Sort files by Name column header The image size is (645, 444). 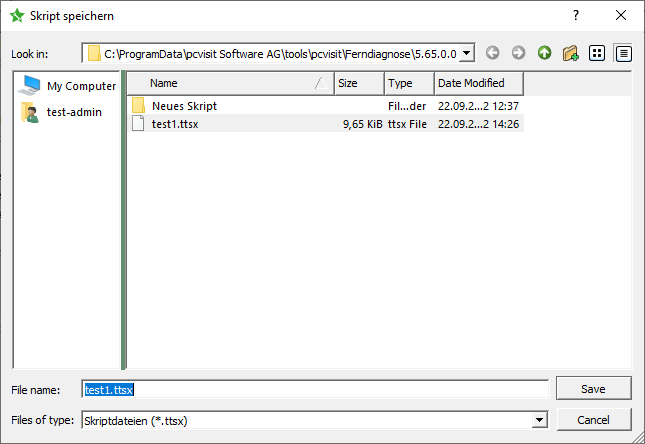pyautogui.click(x=230, y=83)
